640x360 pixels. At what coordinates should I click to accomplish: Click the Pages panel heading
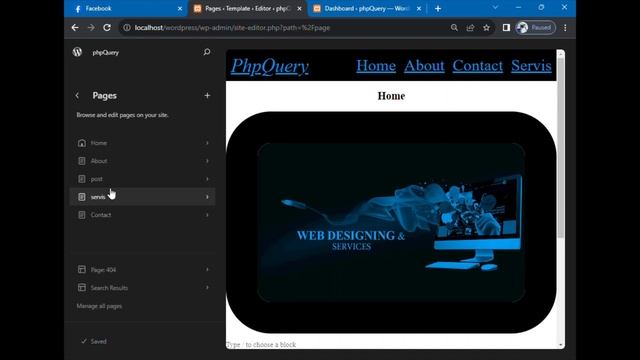click(x=104, y=96)
